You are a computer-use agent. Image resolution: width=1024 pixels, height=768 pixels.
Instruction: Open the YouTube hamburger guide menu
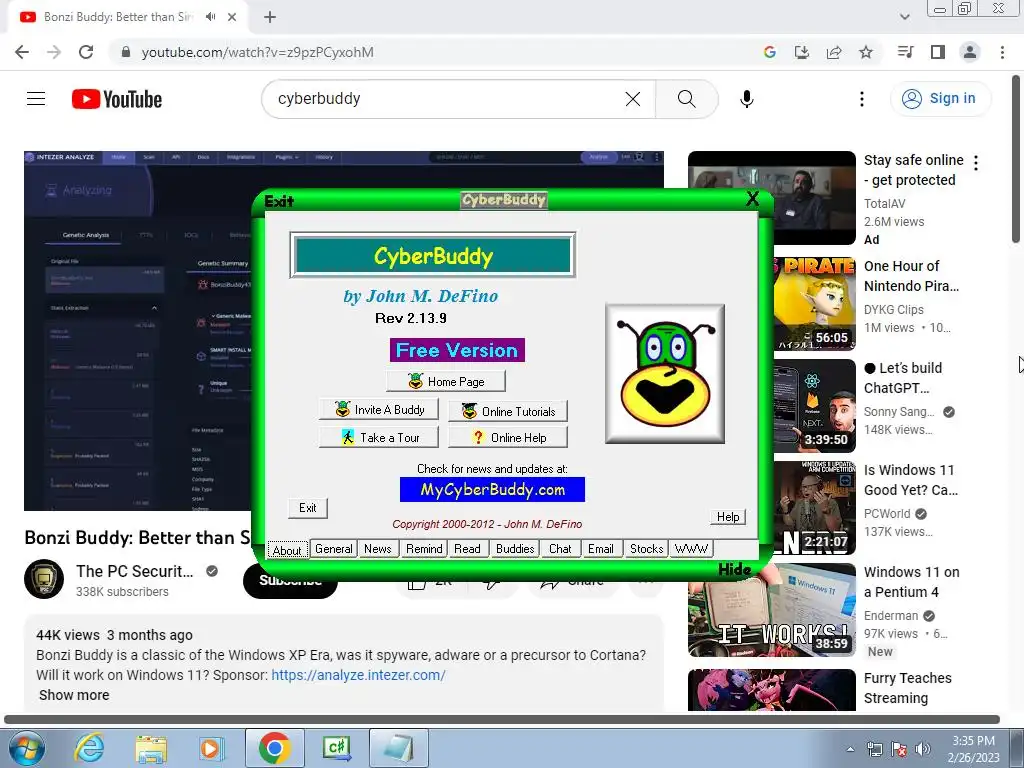coord(36,99)
